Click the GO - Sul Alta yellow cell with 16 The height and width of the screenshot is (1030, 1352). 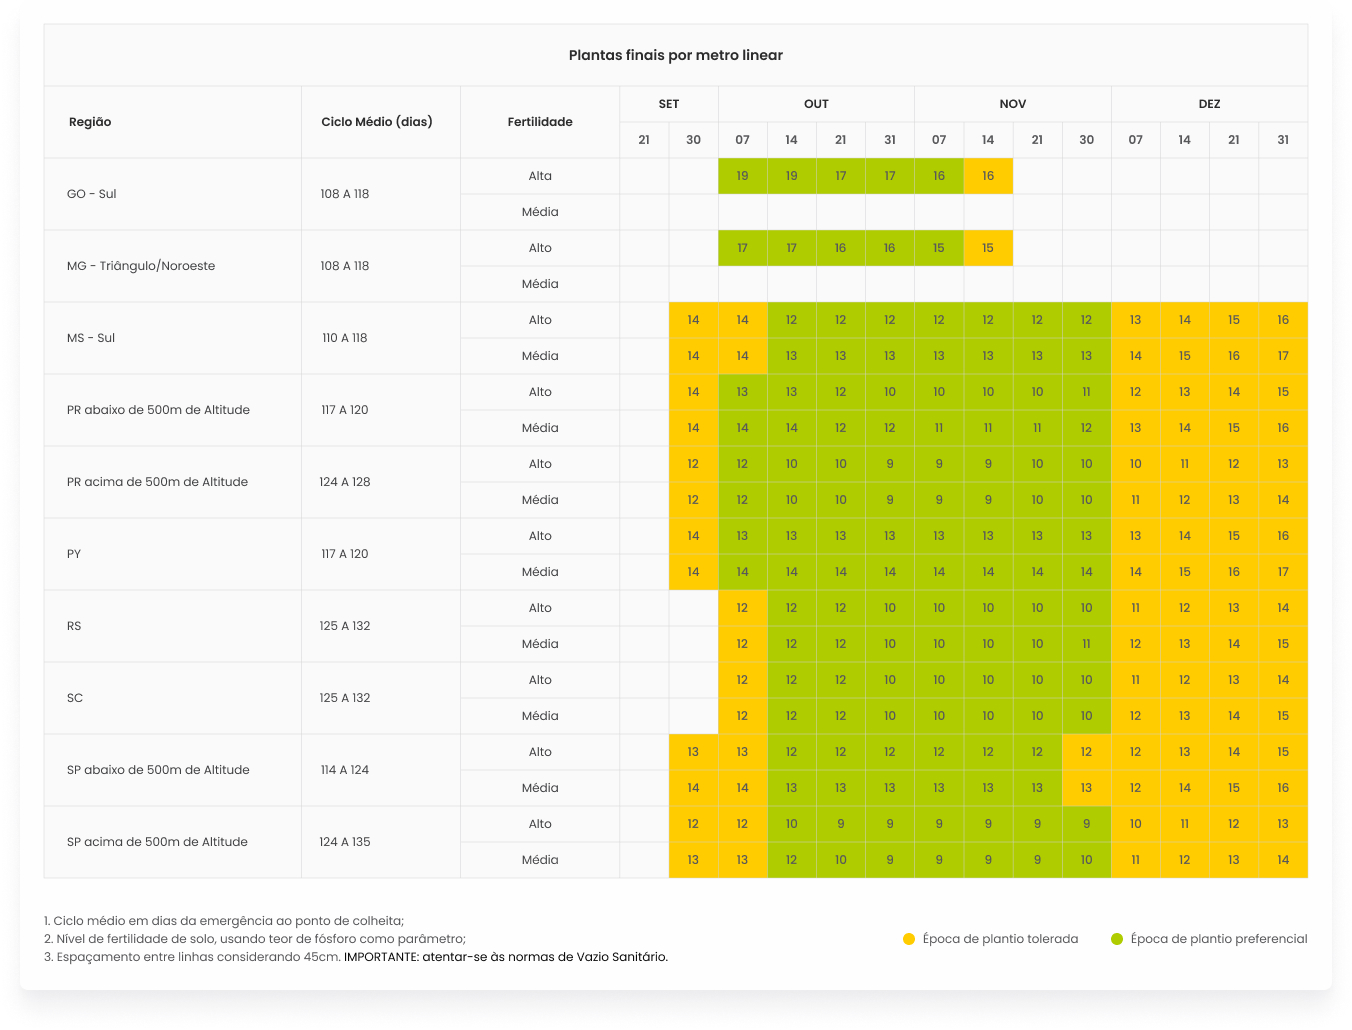tap(988, 176)
